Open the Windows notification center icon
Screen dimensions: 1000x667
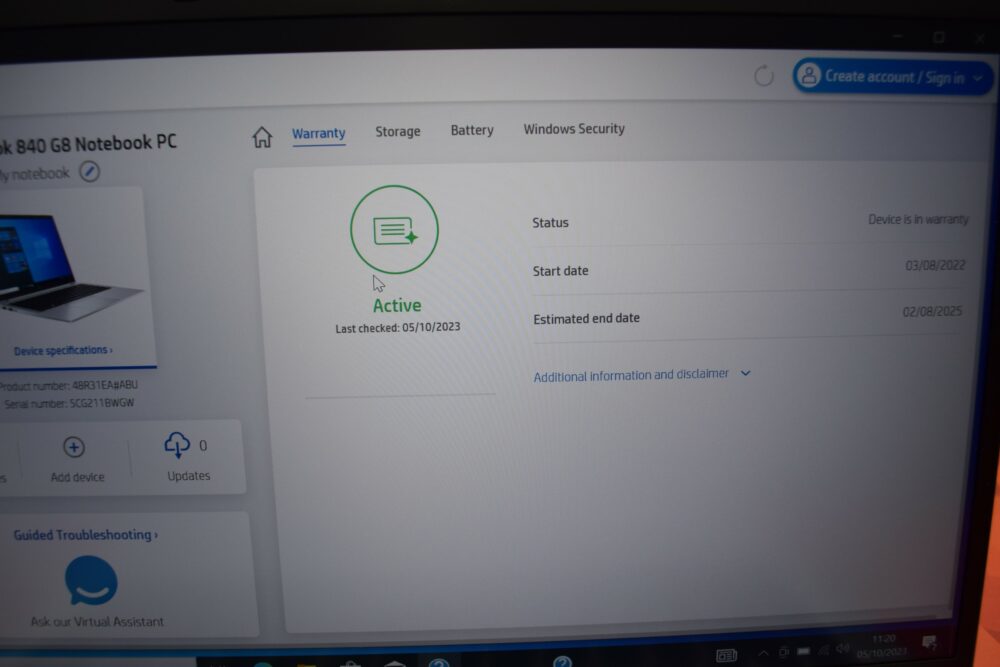click(x=929, y=643)
